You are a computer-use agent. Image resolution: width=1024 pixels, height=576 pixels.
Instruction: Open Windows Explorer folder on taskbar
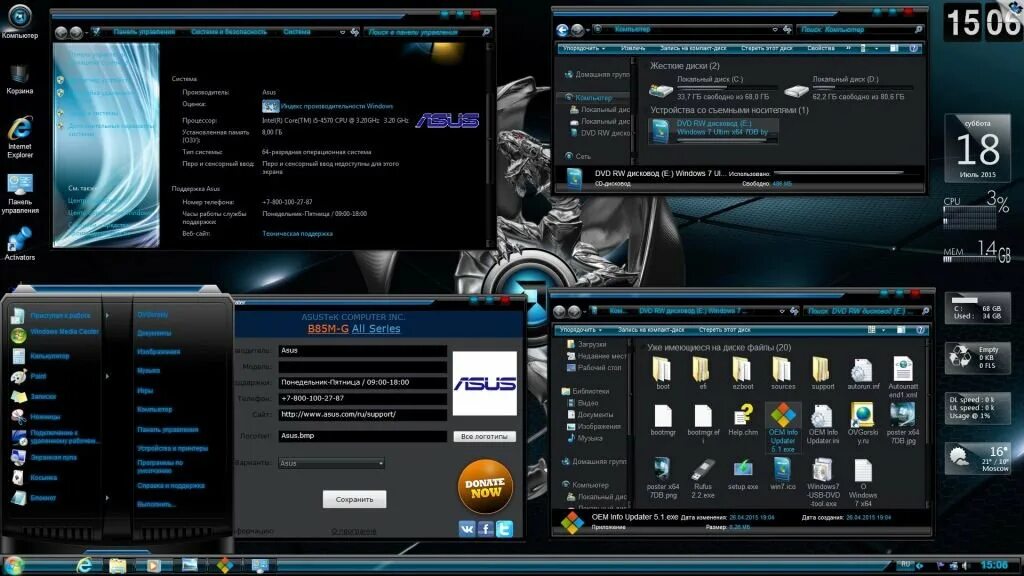click(x=118, y=566)
